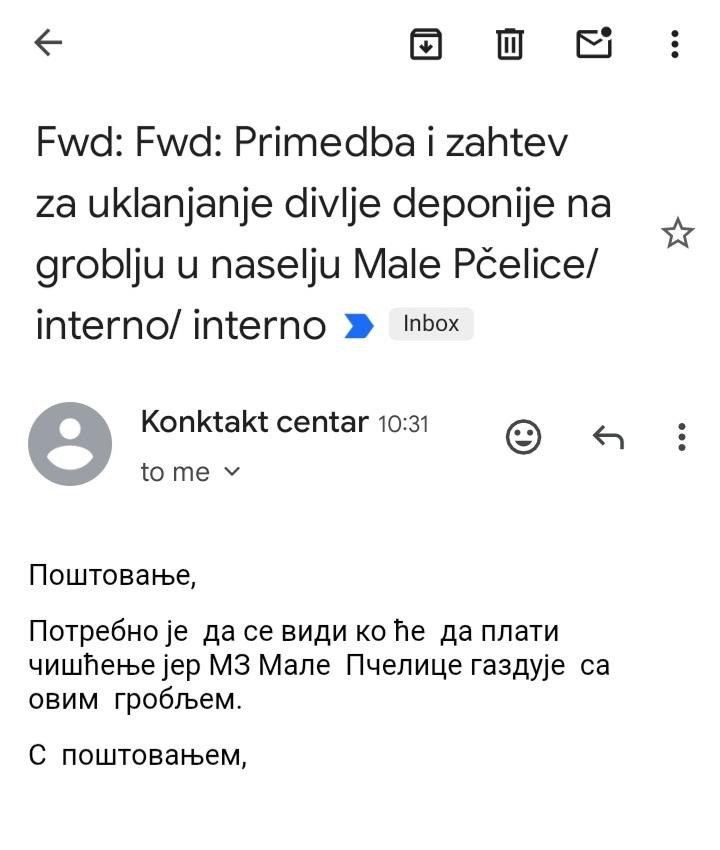This screenshot has width=720, height=850.
Task: Tap the 10:31 timestamp
Action: [x=403, y=424]
